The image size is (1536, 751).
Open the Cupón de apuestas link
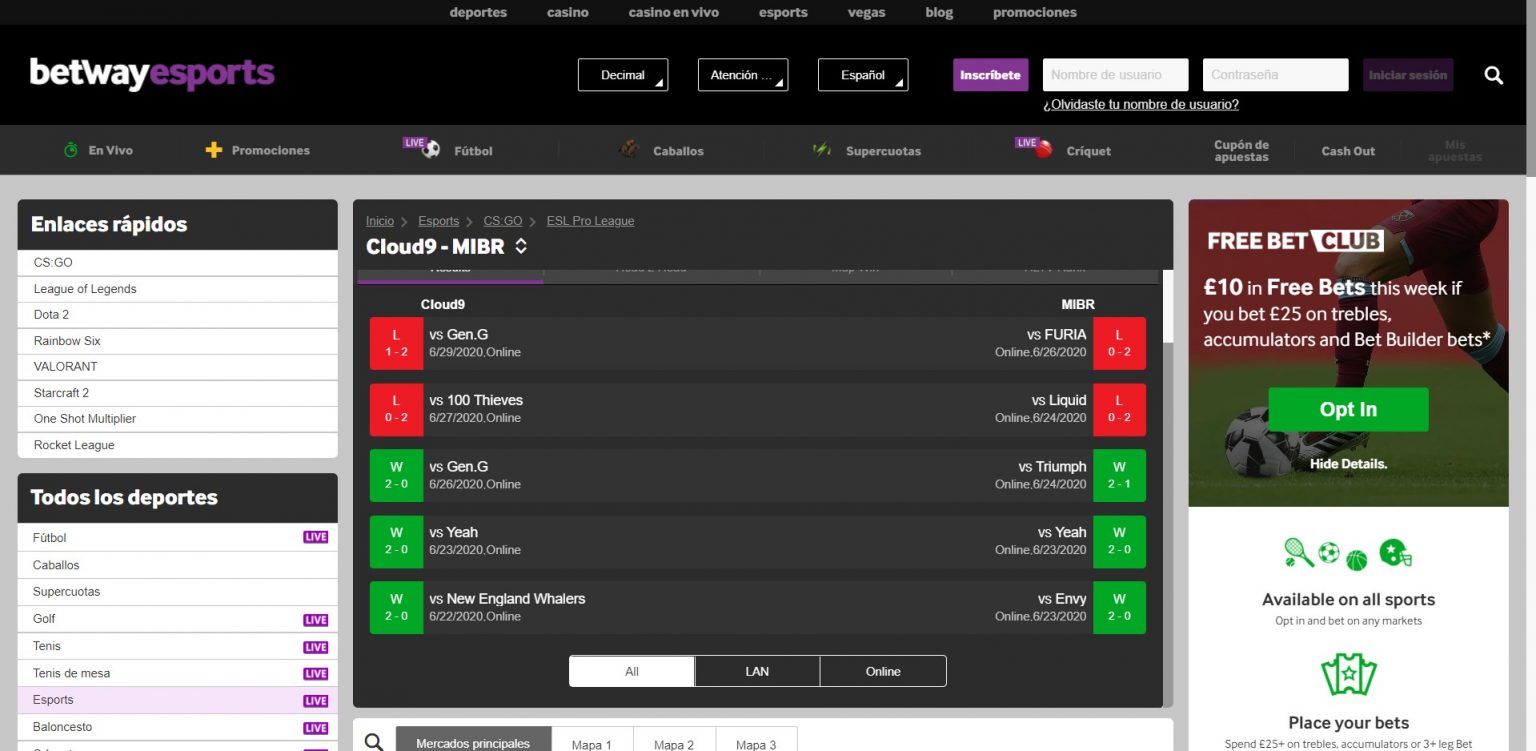[1241, 151]
